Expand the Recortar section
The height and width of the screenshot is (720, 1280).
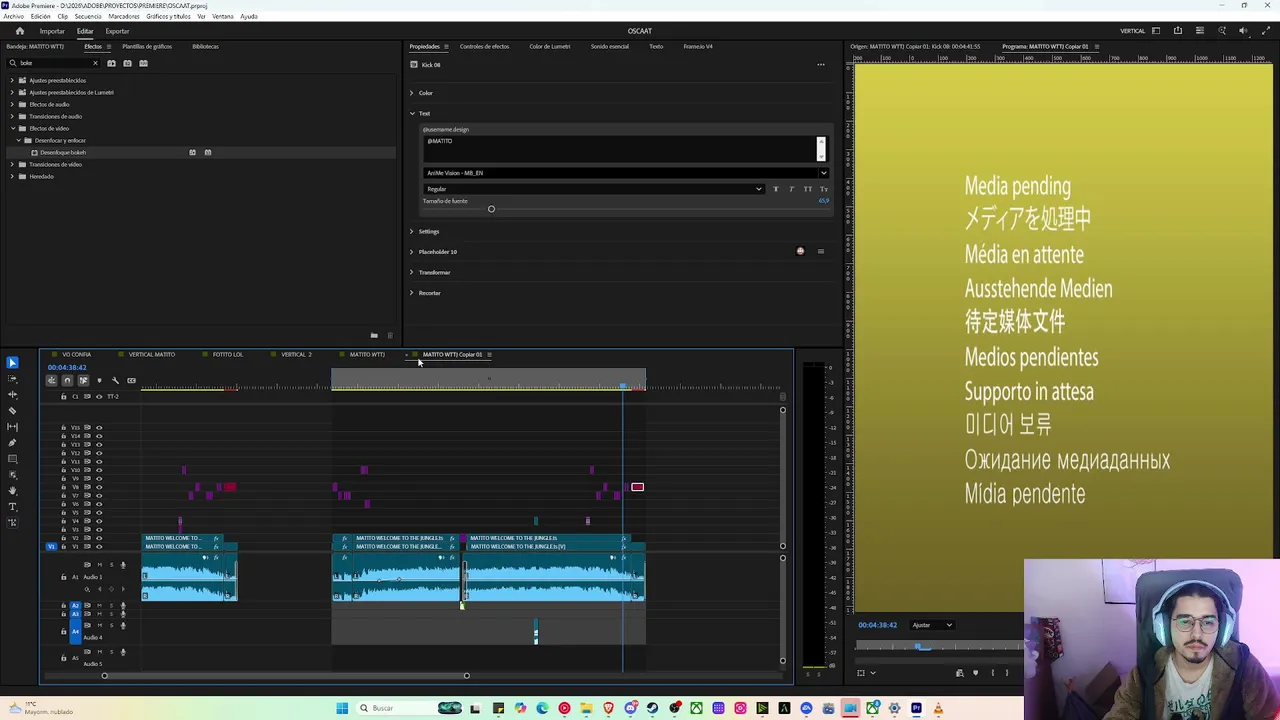[411, 293]
